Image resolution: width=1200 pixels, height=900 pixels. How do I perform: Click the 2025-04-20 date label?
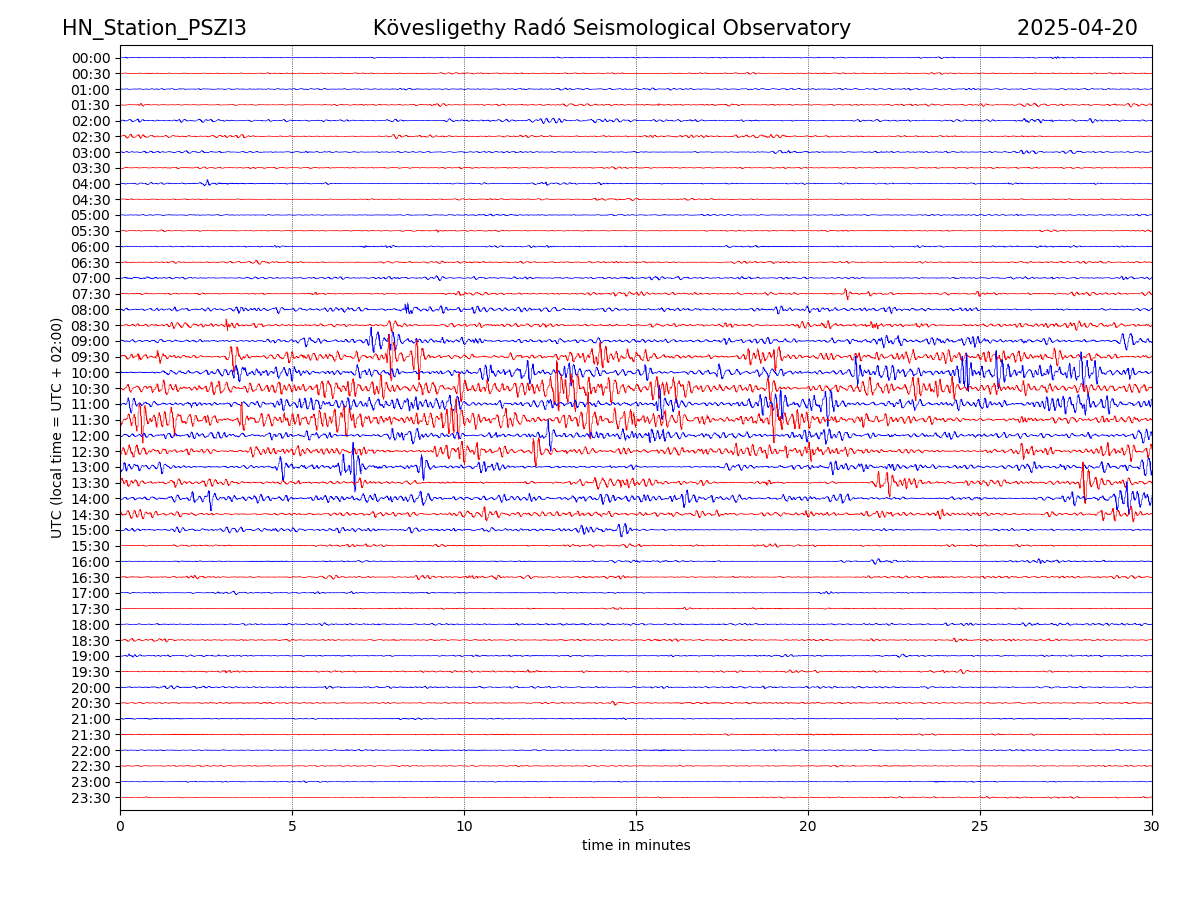1077,28
